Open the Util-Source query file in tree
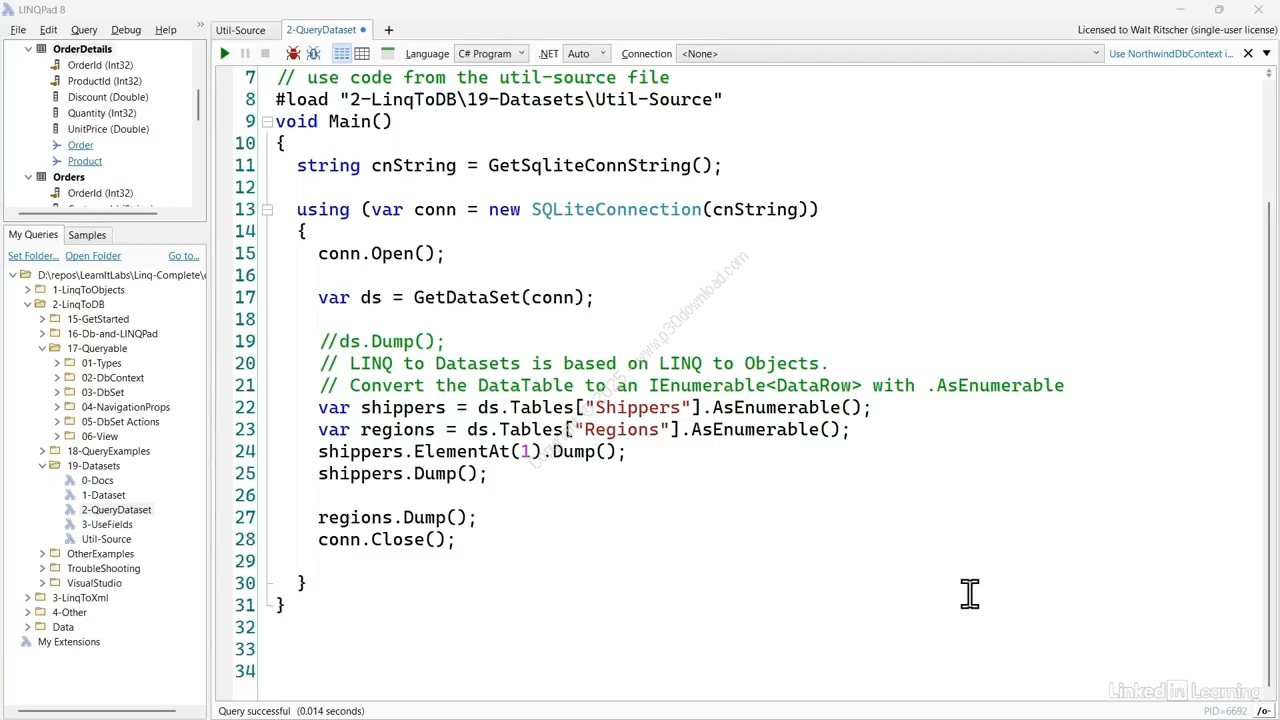This screenshot has height=720, width=1280. click(x=106, y=539)
